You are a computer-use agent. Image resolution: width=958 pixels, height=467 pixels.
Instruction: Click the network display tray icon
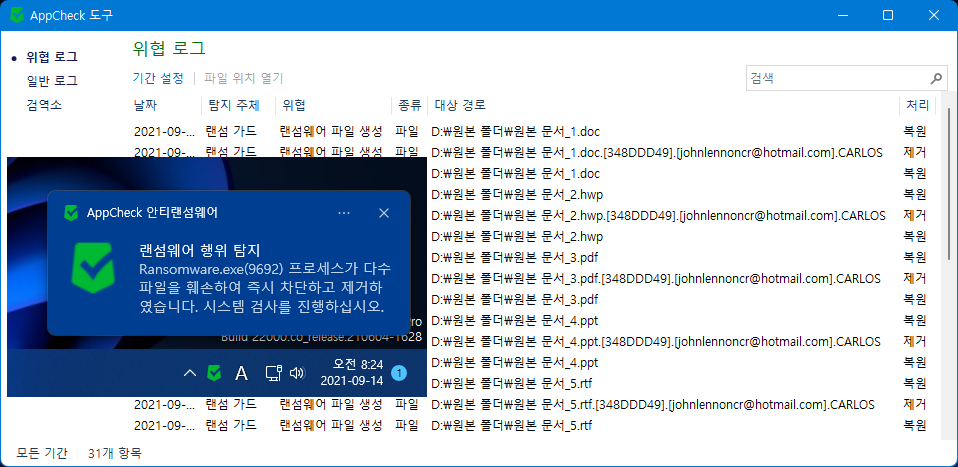tap(272, 373)
